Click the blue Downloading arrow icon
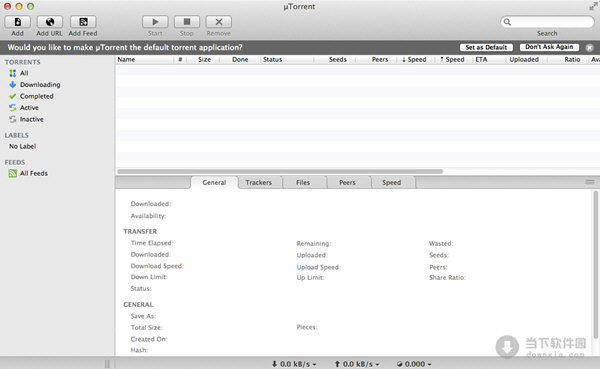Screen dimensions: 600x369 (x=13, y=85)
